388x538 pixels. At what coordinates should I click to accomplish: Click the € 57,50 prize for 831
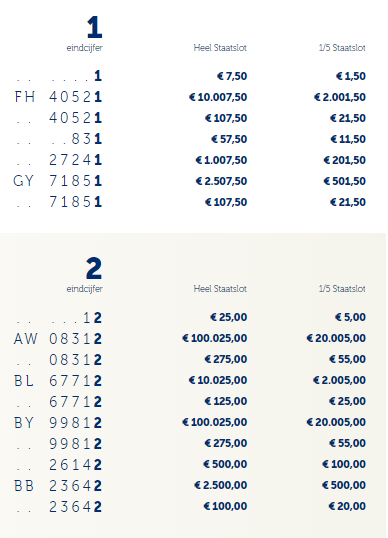tap(229, 139)
